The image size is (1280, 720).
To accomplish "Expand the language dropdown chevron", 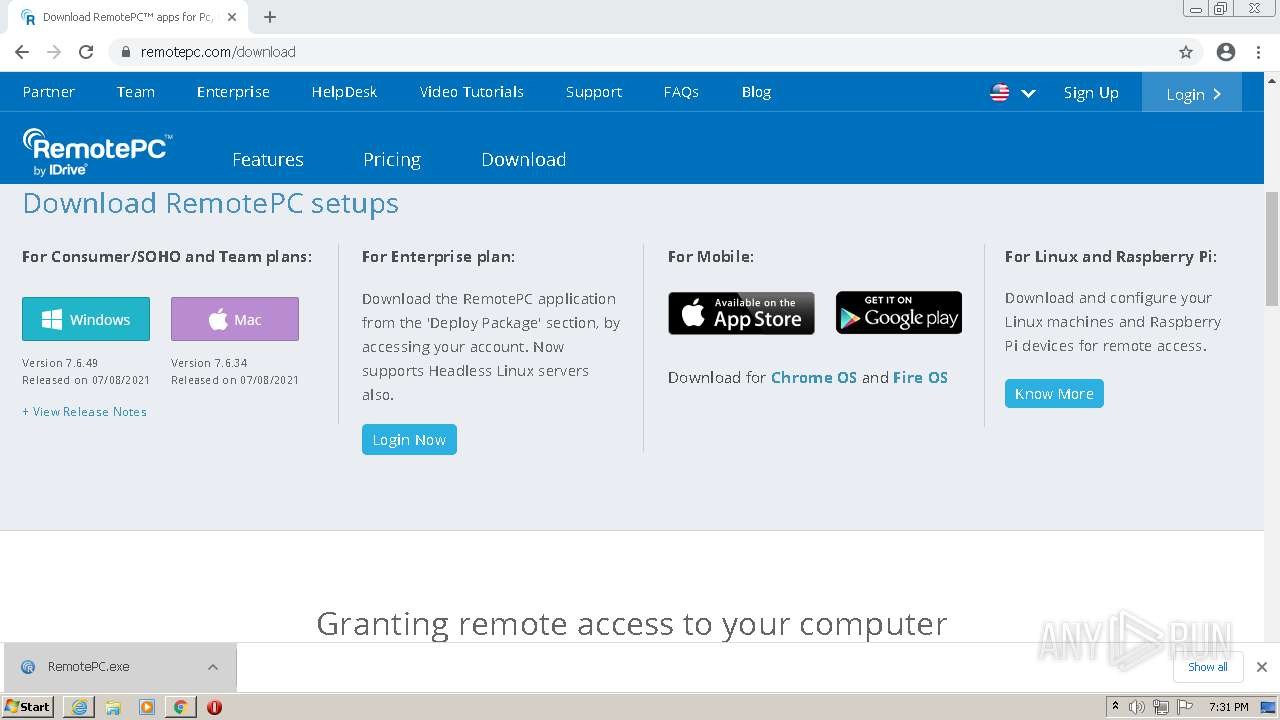I will pos(1028,93).
